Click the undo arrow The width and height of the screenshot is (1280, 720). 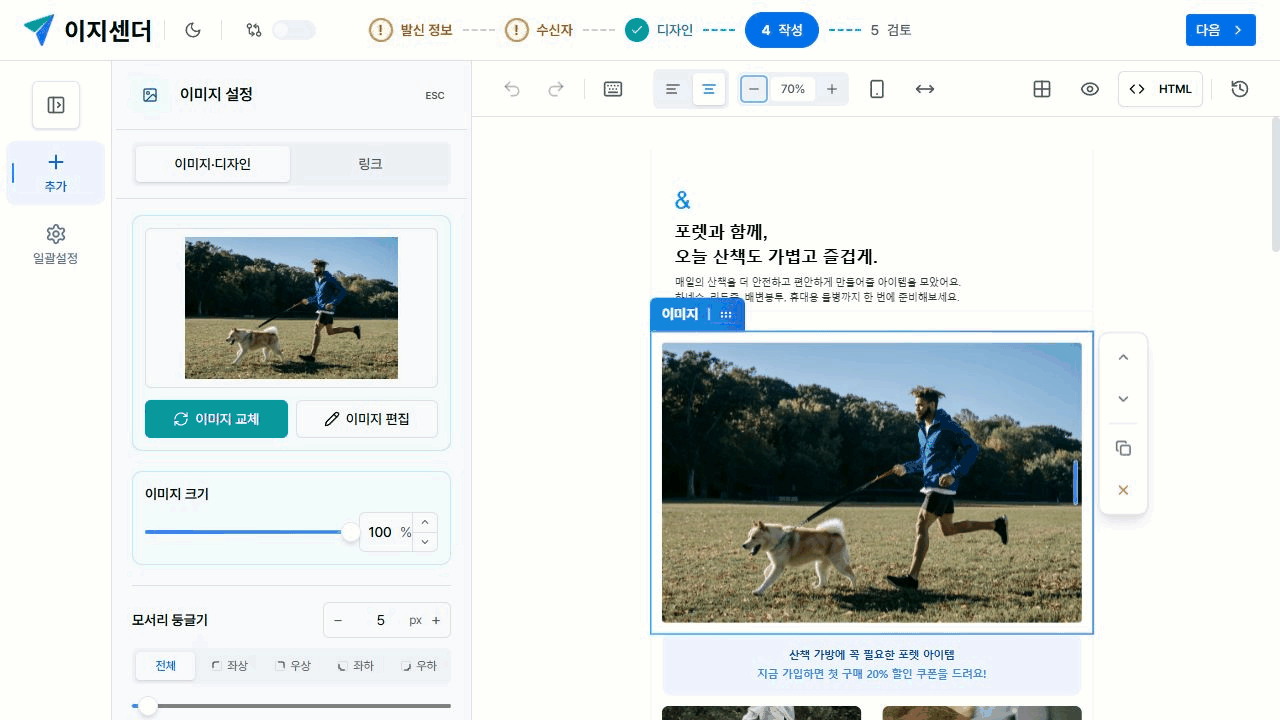pyautogui.click(x=512, y=89)
